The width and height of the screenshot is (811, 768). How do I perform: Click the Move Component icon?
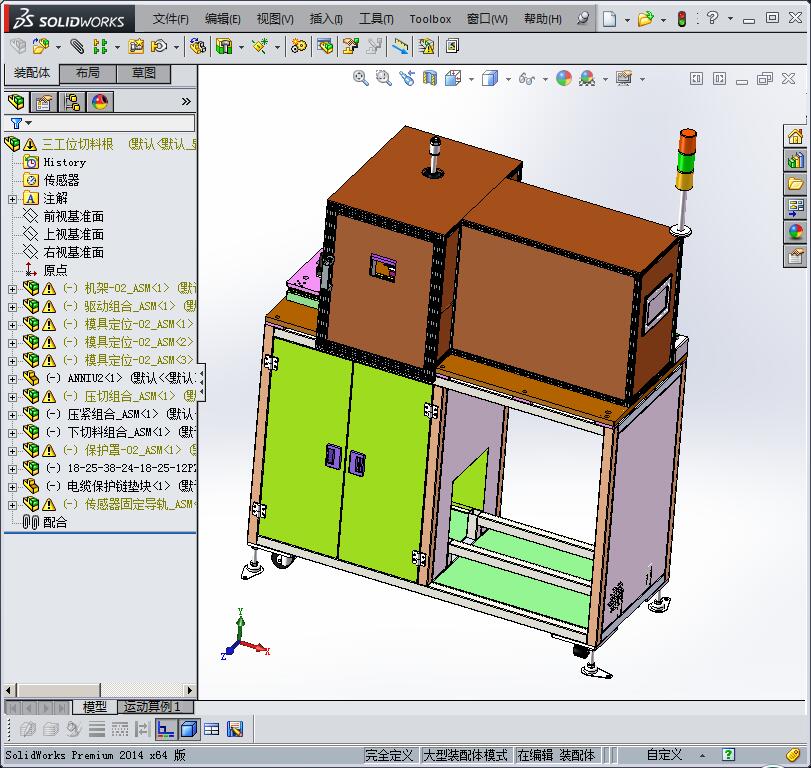point(158,47)
